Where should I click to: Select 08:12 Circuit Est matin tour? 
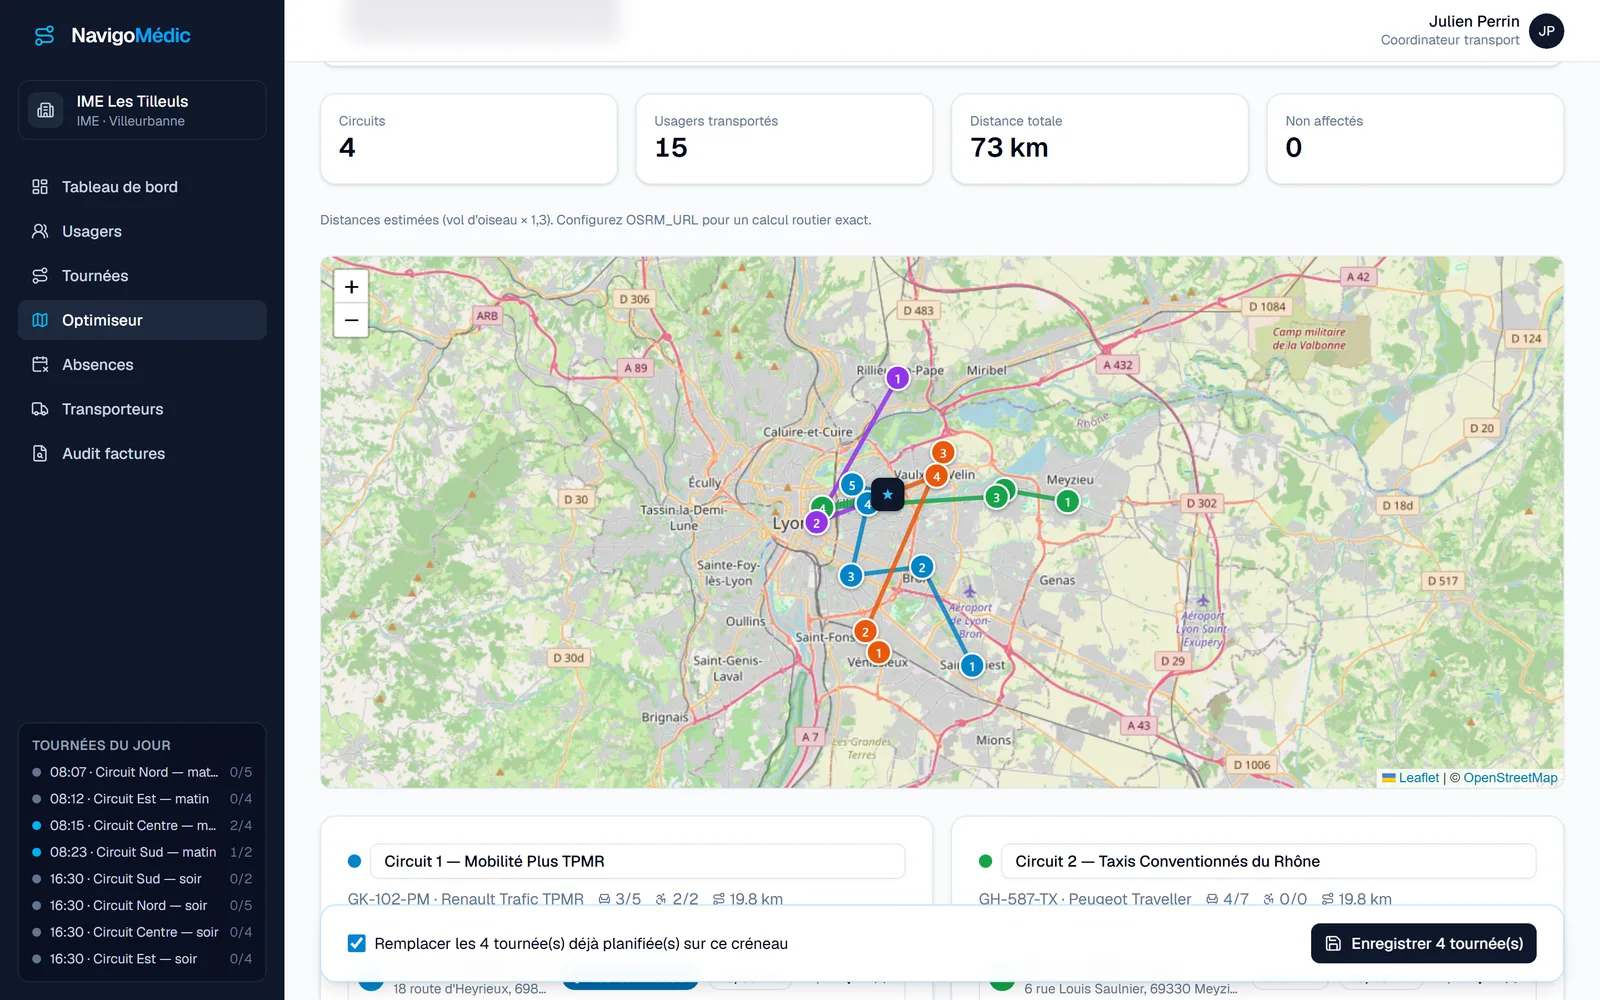pos(142,799)
